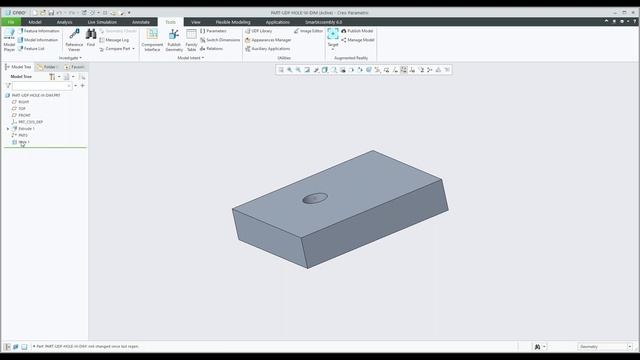Open the File menu
Screen dimensions: 640x360
(11, 22)
